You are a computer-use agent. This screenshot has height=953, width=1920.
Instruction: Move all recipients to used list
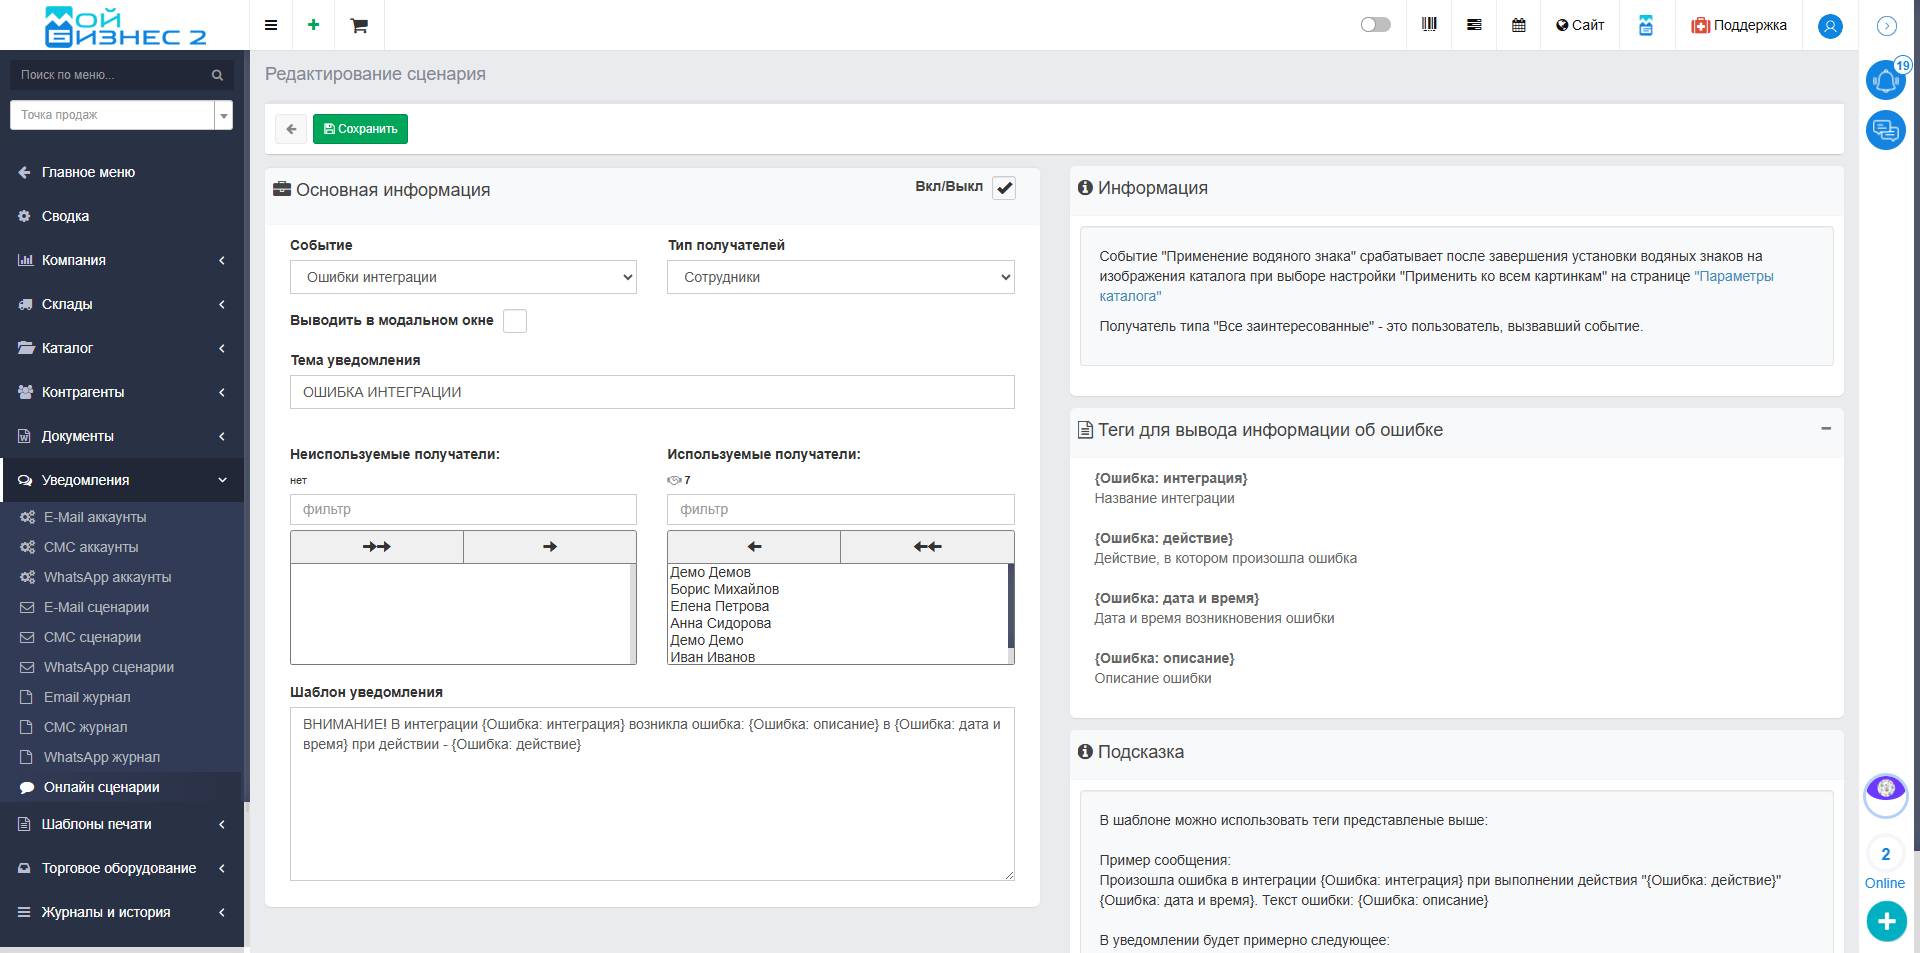coord(377,547)
